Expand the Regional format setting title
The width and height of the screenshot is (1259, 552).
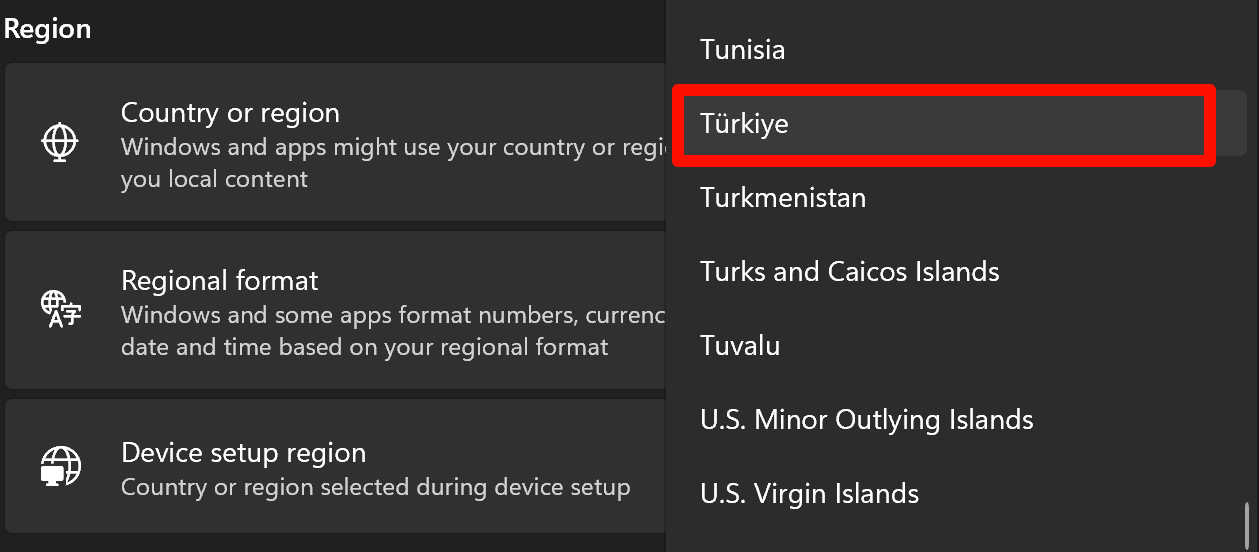coord(220,281)
